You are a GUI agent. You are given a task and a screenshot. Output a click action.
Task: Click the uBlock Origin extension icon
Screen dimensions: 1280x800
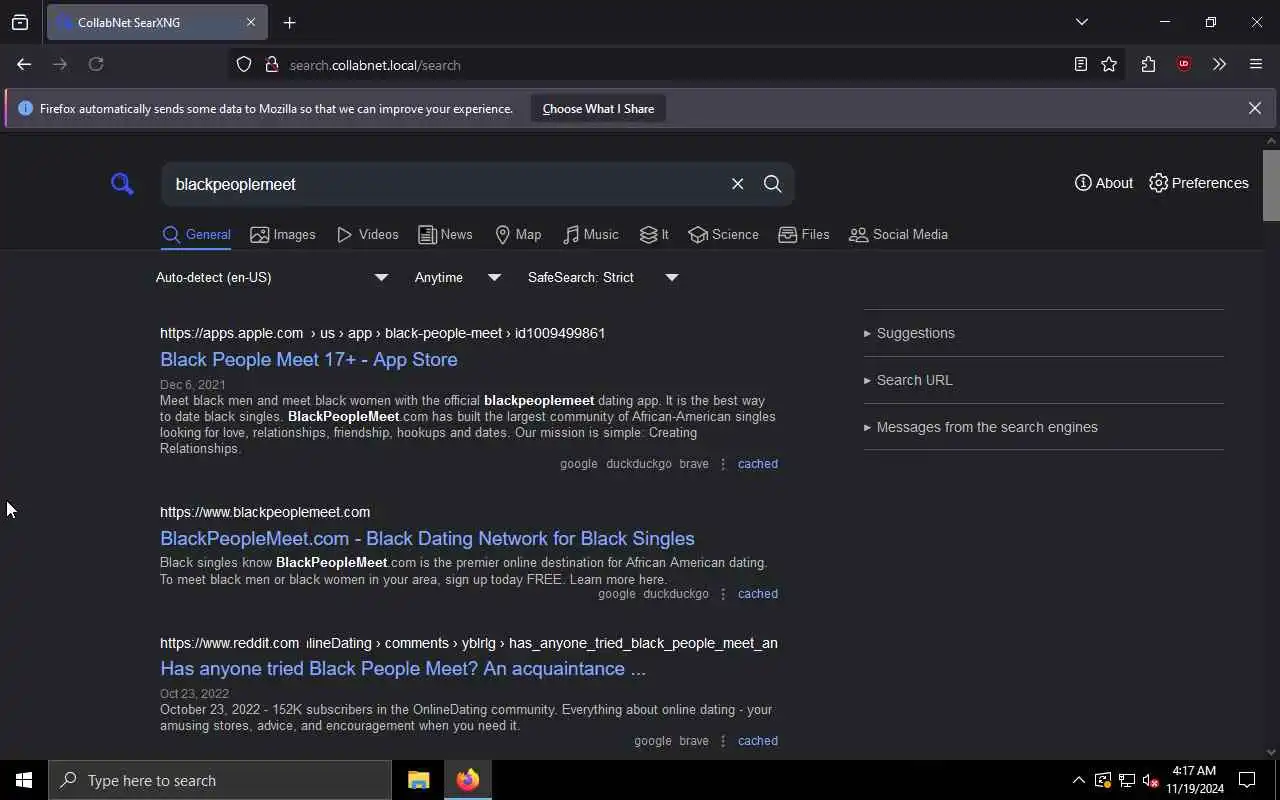(x=1184, y=64)
